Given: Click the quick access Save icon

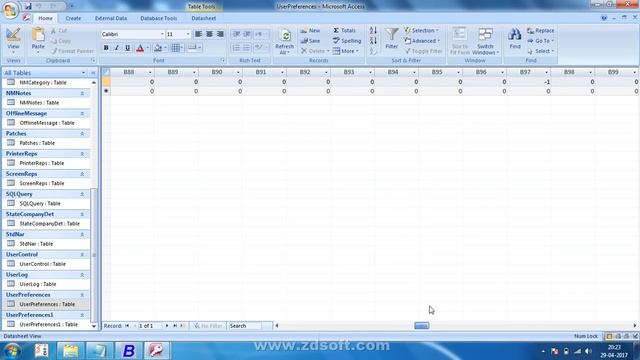Looking at the screenshot, I should tap(28, 6).
